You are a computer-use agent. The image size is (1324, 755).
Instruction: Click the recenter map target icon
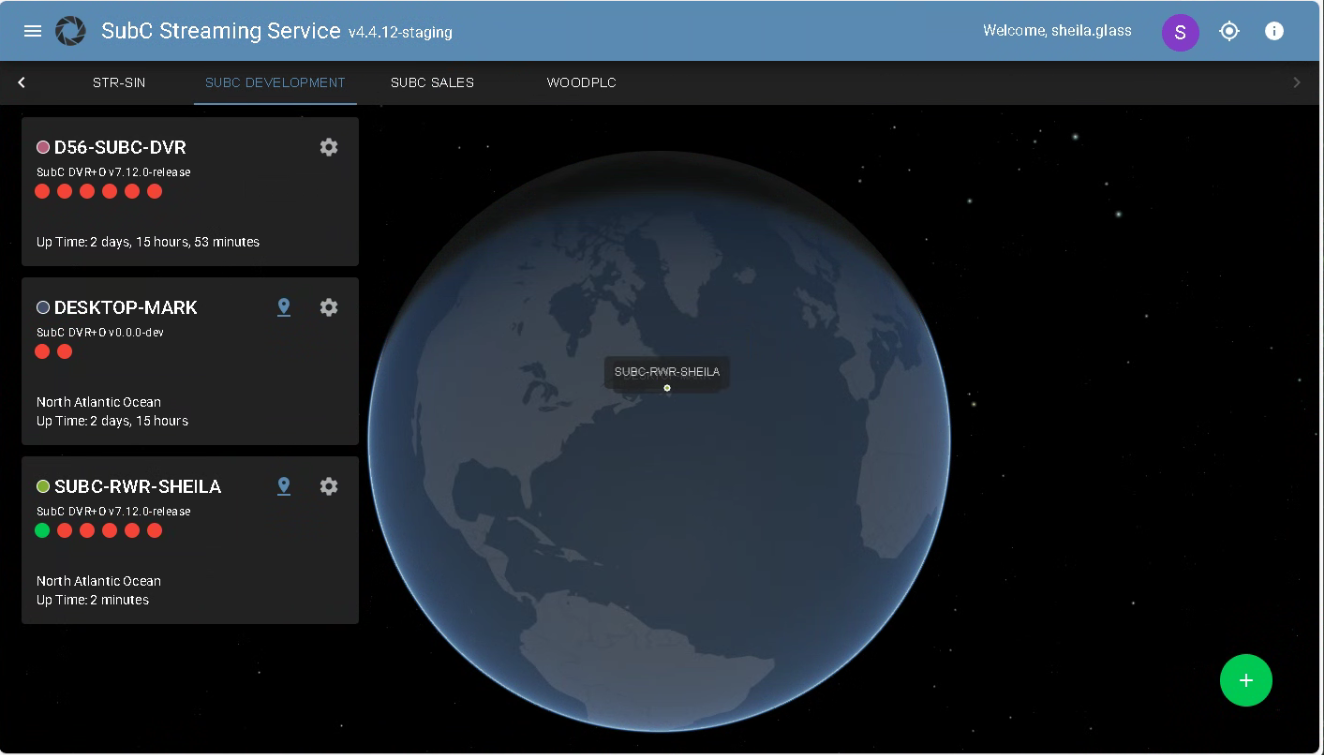(x=1229, y=31)
